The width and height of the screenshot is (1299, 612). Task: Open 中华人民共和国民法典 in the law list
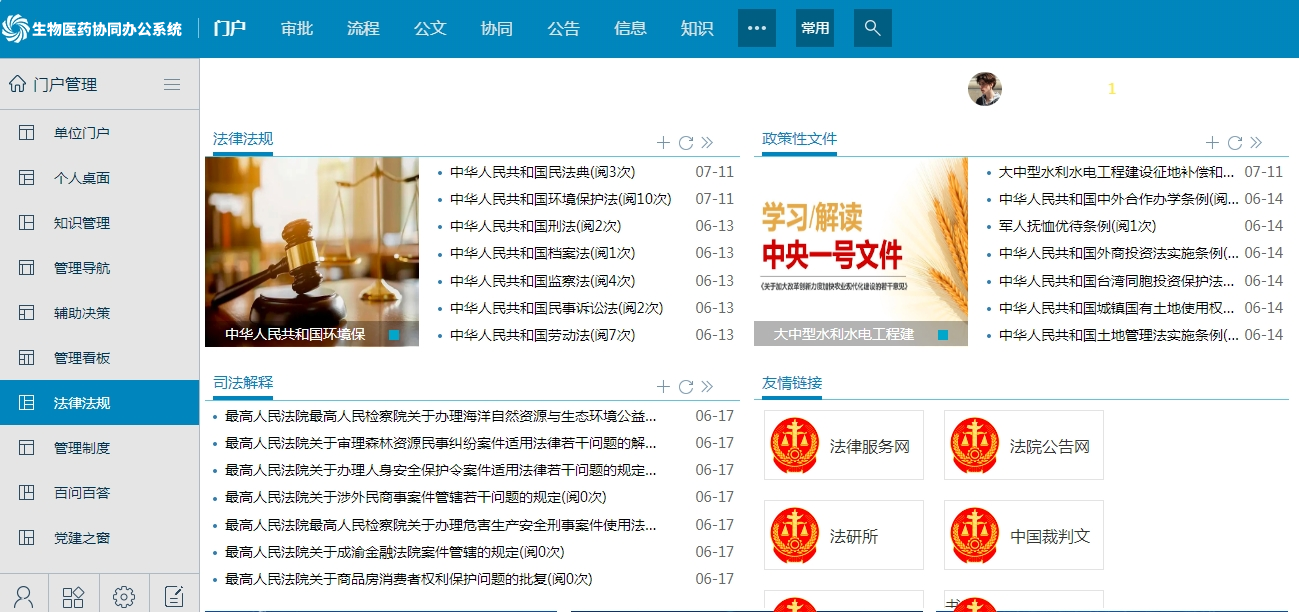coord(542,172)
